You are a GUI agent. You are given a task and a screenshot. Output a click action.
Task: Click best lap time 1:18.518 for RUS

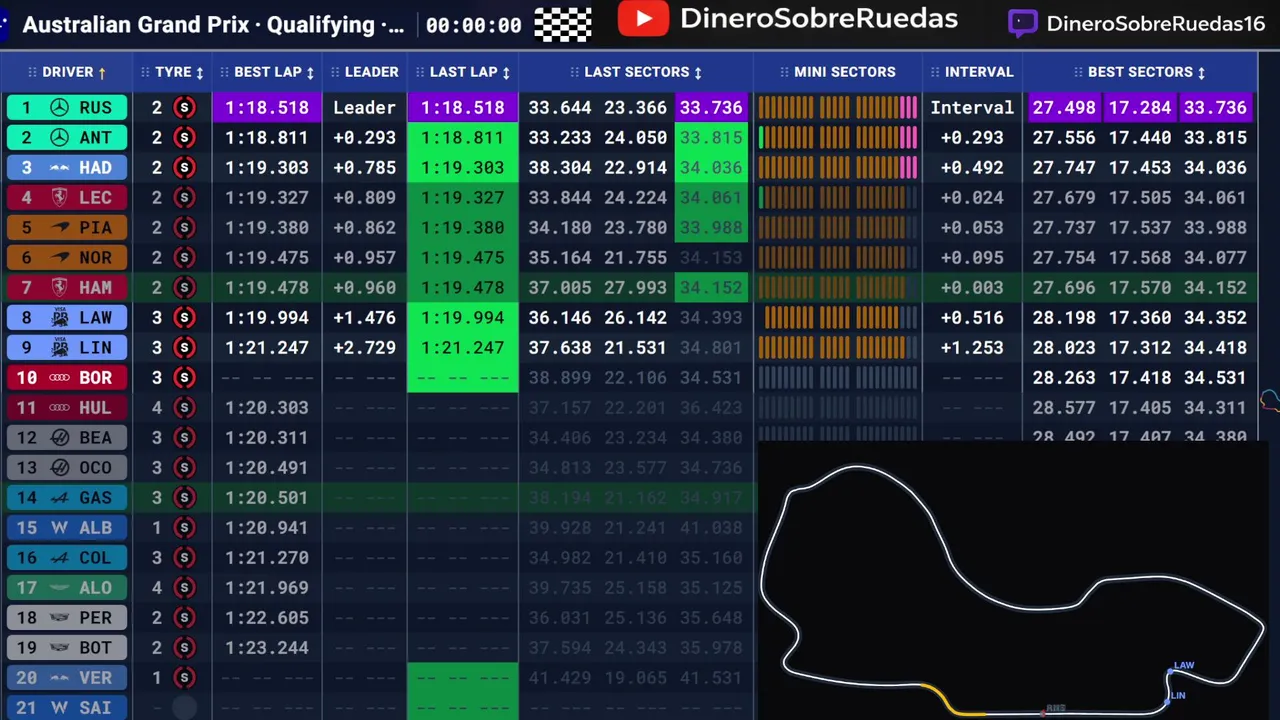coord(267,107)
